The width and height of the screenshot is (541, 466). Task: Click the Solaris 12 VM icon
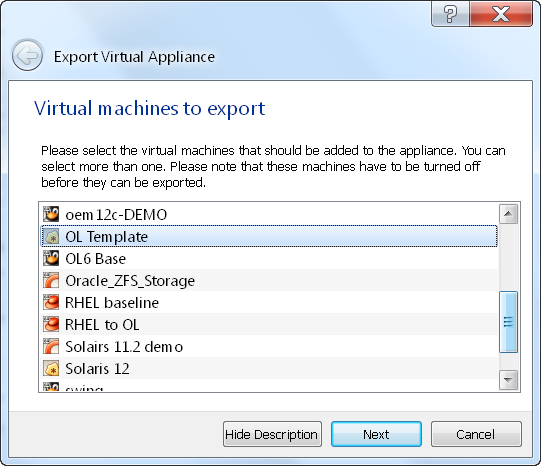coord(51,368)
